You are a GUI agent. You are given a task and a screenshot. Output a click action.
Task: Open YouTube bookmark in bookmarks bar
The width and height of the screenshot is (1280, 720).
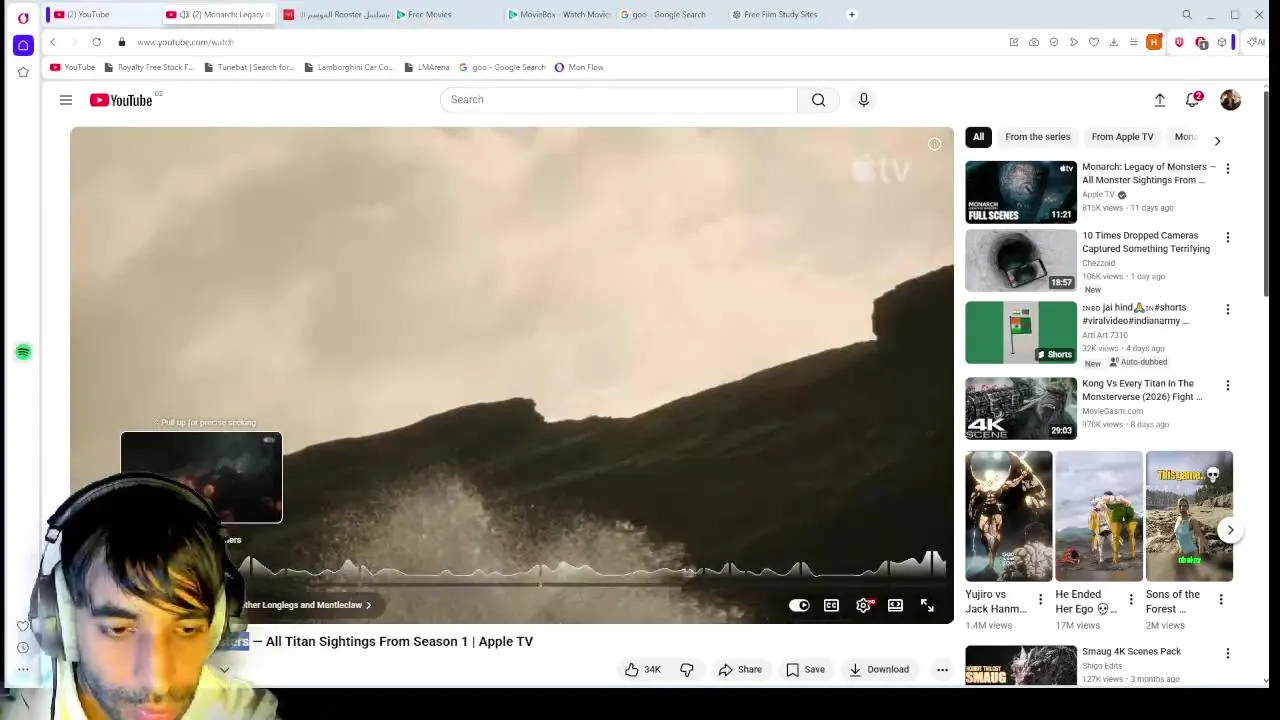72,67
